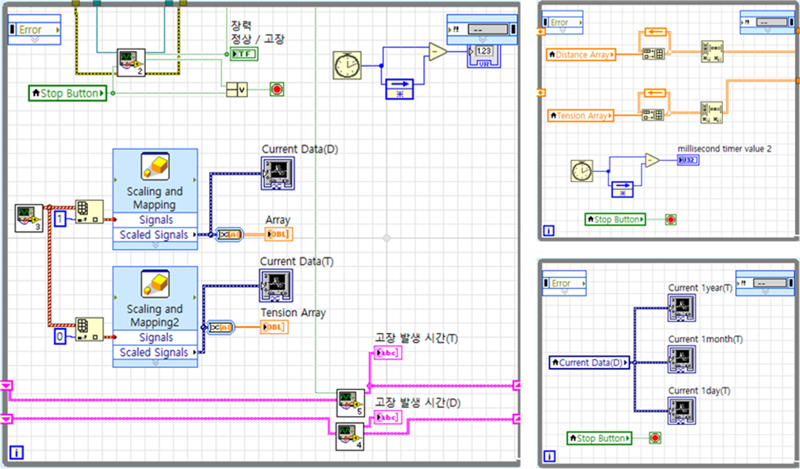Viewport: 800px width, 469px height.
Task: Click the 장력 정상/고장 boolean TF indicator
Action: [243, 54]
